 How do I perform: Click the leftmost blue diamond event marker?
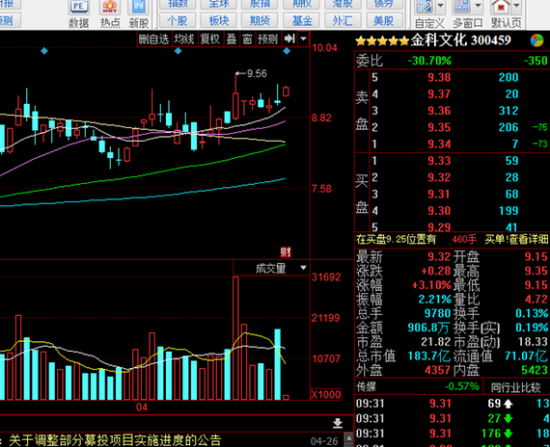click(x=44, y=51)
